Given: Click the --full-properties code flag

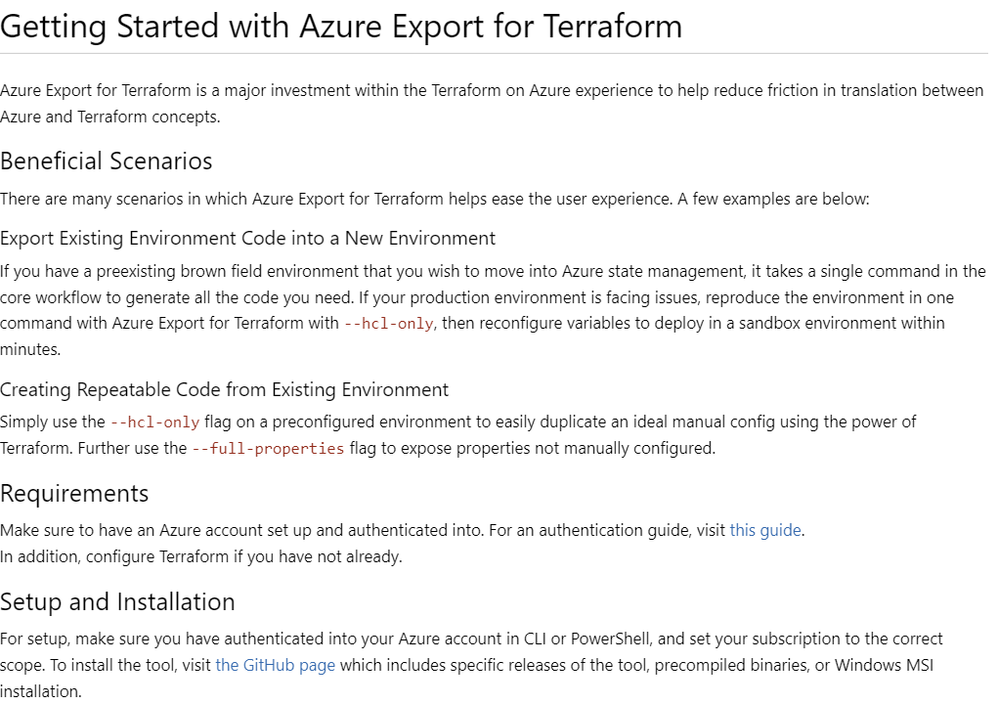Looking at the screenshot, I should (268, 449).
